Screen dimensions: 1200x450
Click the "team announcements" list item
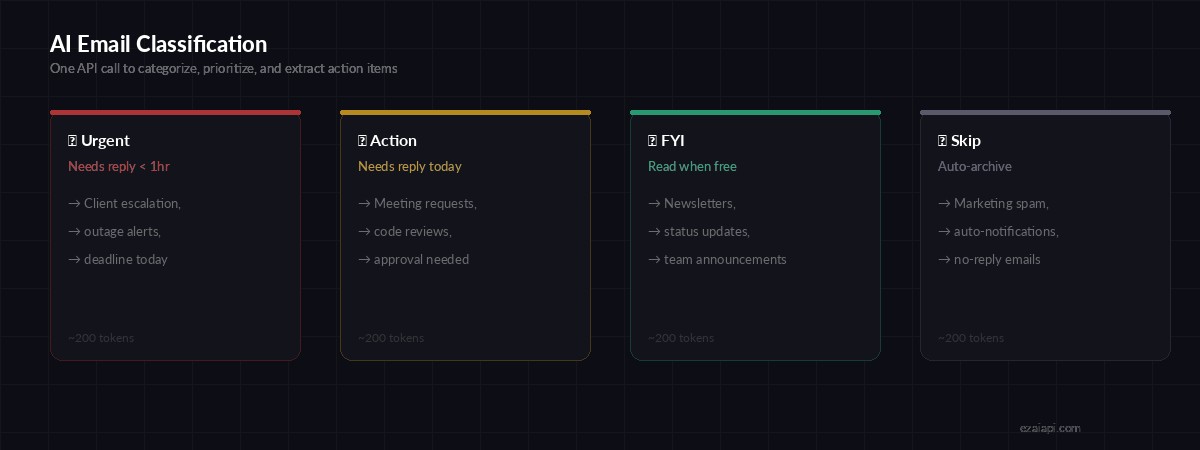pyautogui.click(x=724, y=259)
